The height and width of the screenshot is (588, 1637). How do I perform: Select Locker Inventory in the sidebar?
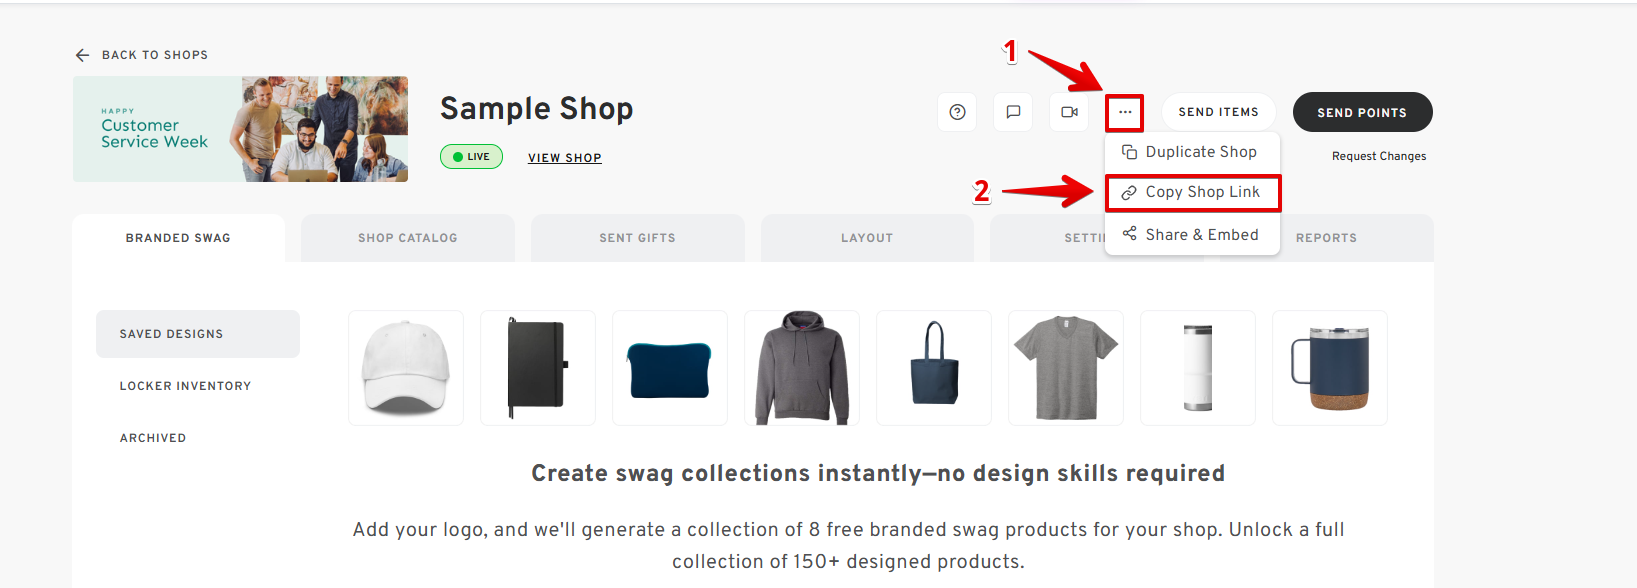pyautogui.click(x=186, y=386)
